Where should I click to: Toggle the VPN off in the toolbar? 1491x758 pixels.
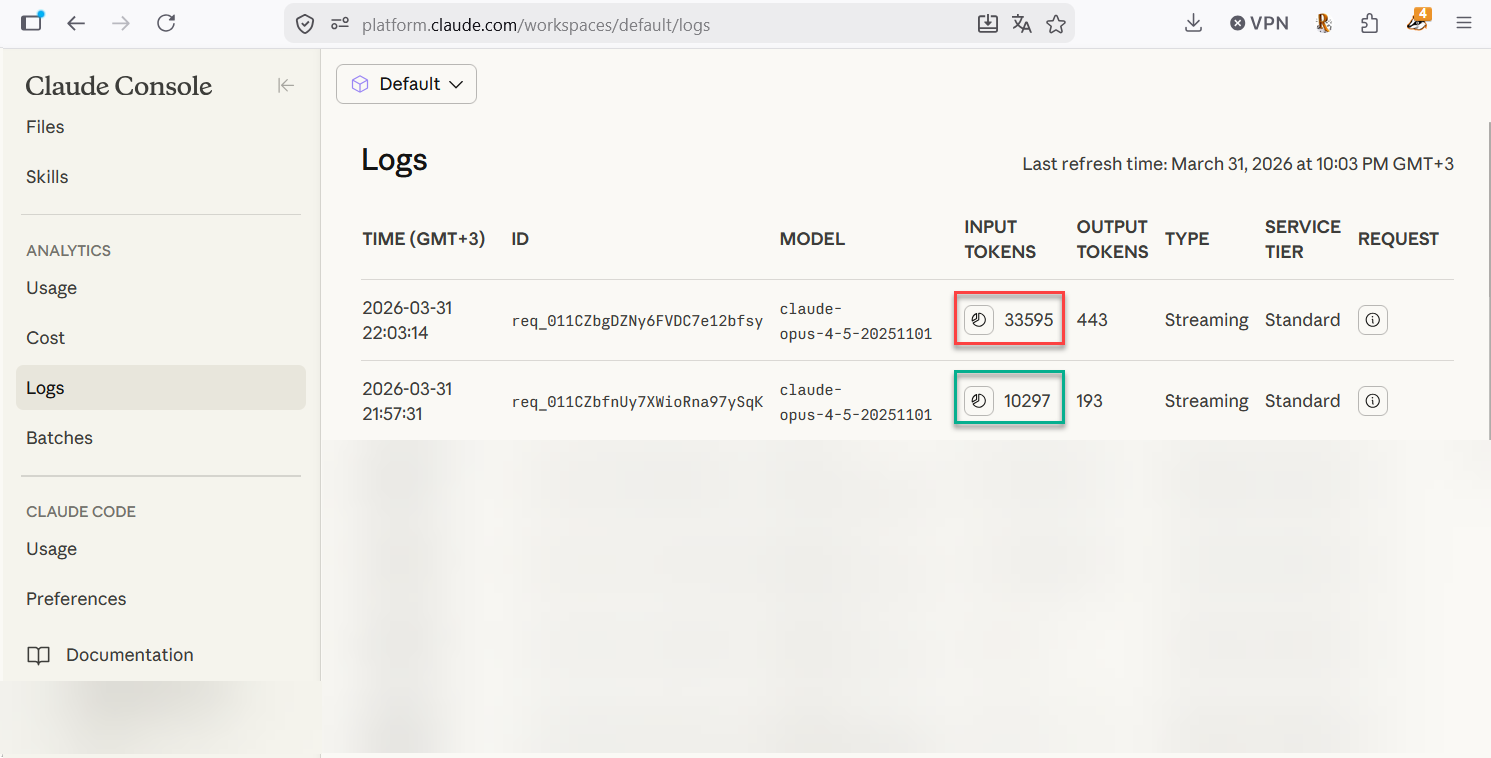(1259, 22)
